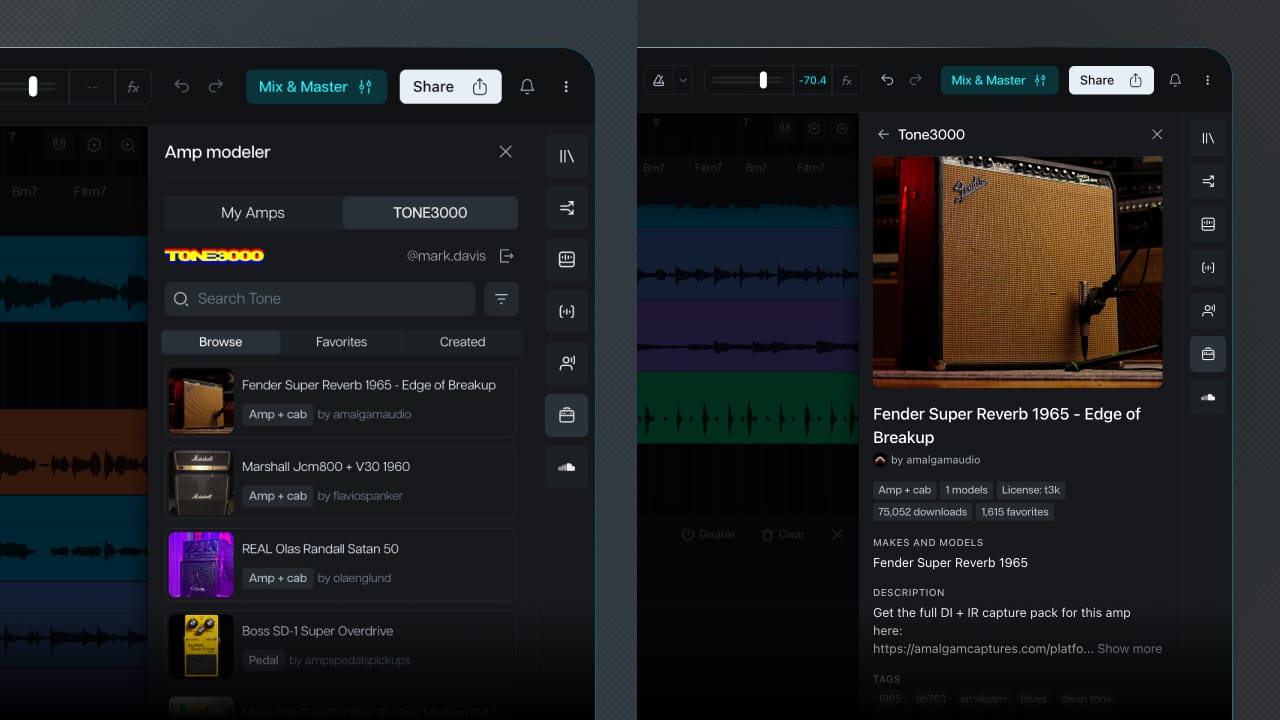Open collaborators icon beside Amp modeler panel
Screen dimensions: 1280x720
(x=567, y=363)
